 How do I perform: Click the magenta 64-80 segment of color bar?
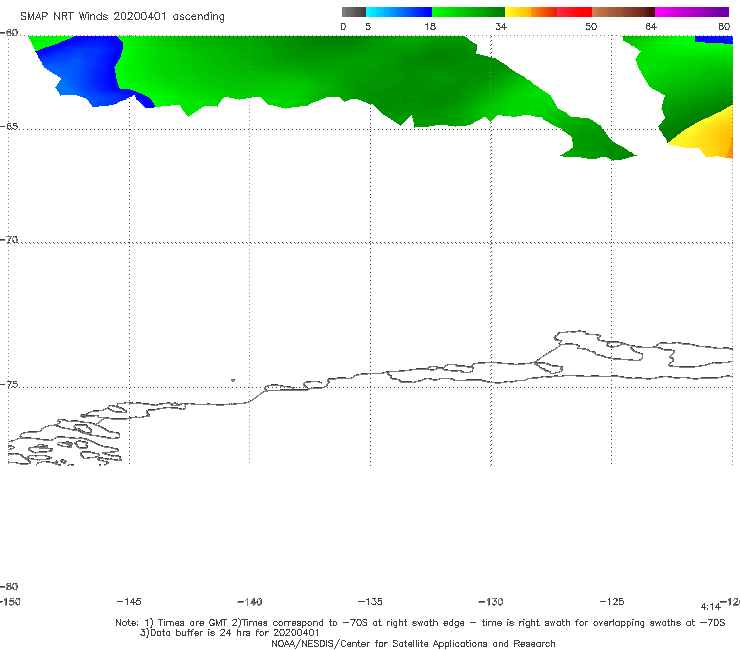pyautogui.click(x=692, y=12)
